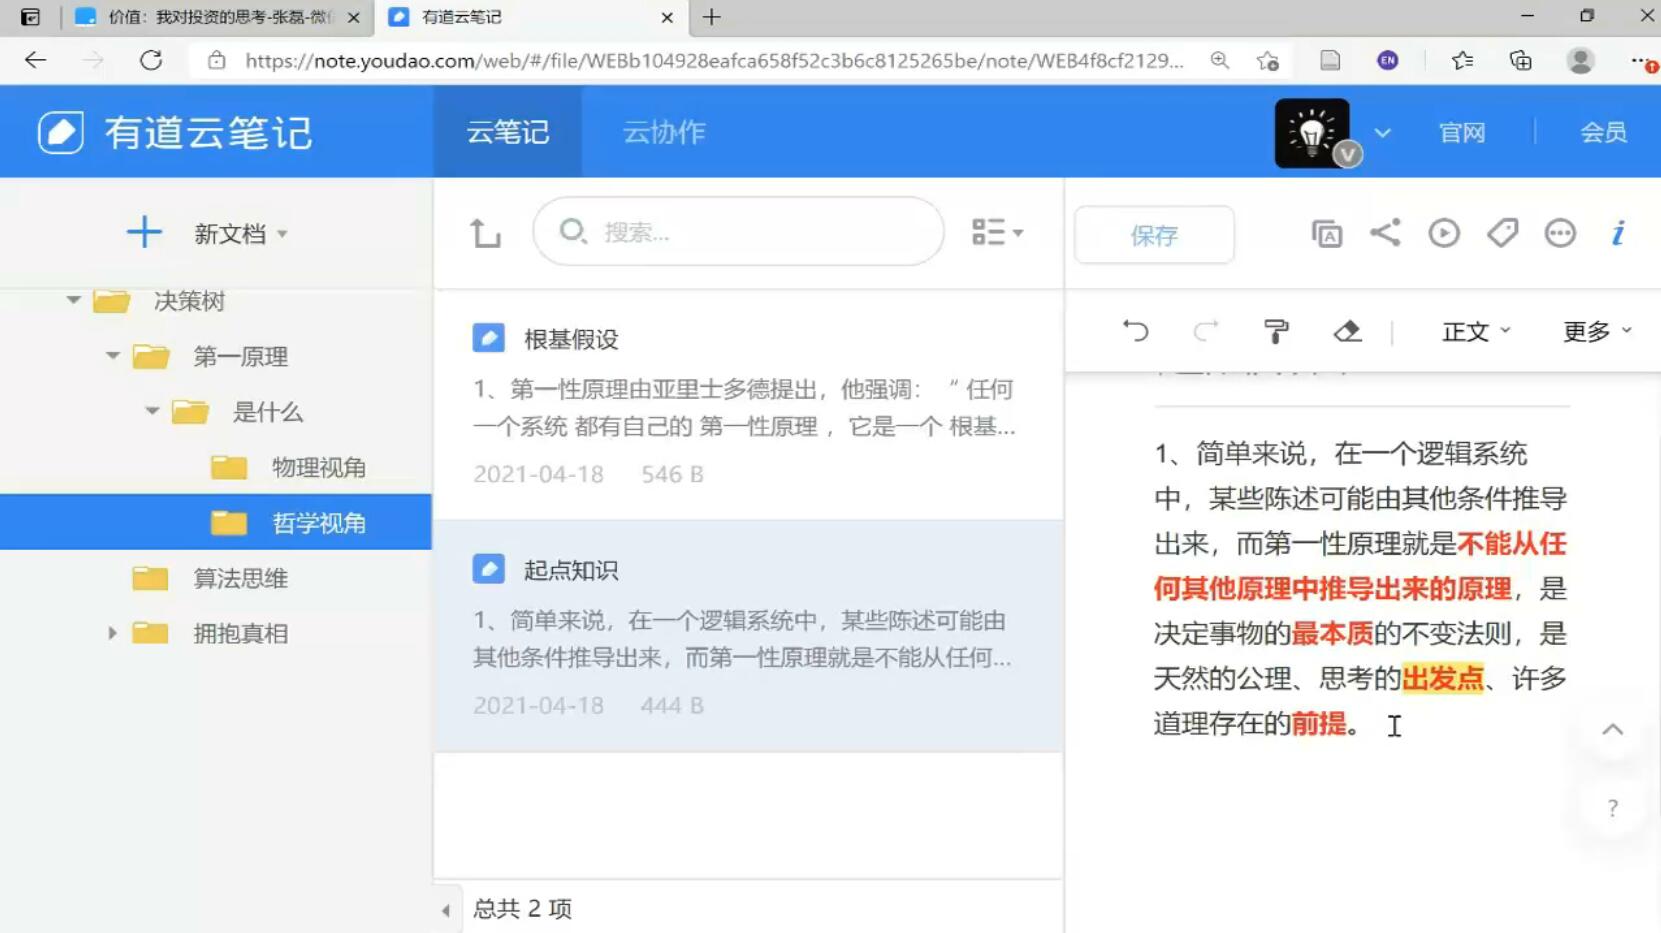The width and height of the screenshot is (1661, 933).
Task: Switch to the 云协作 tab
Action: pos(662,131)
